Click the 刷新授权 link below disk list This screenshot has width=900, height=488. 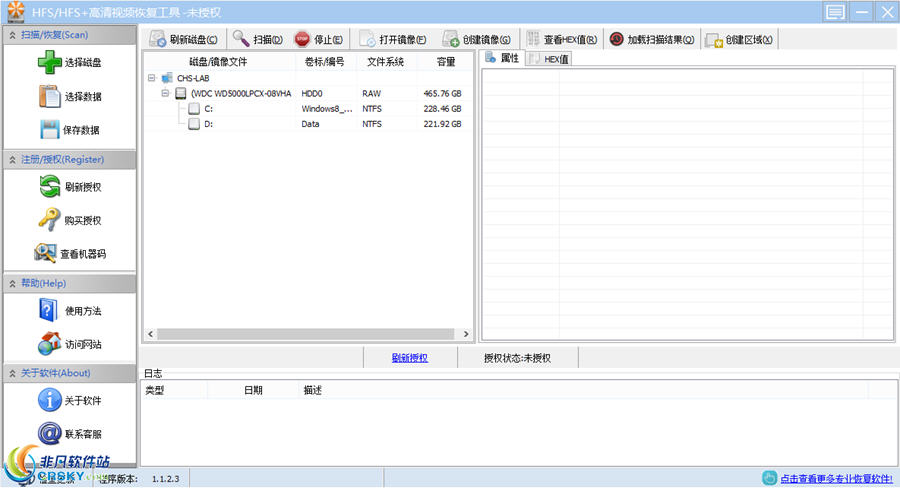409,358
